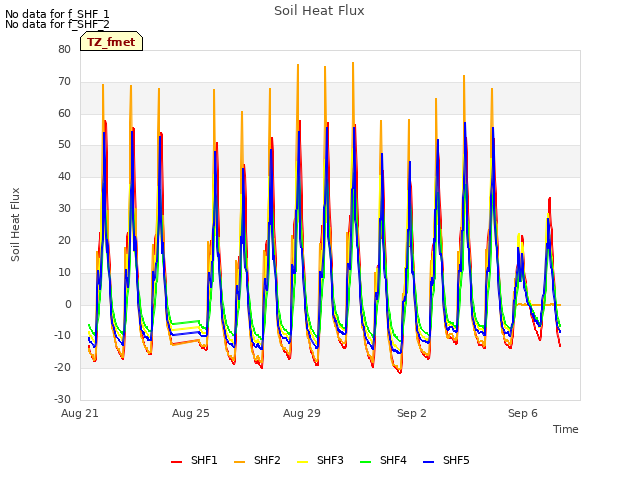Click the Sep 2 x-axis label
This screenshot has height=480, width=640.
[x=412, y=413]
